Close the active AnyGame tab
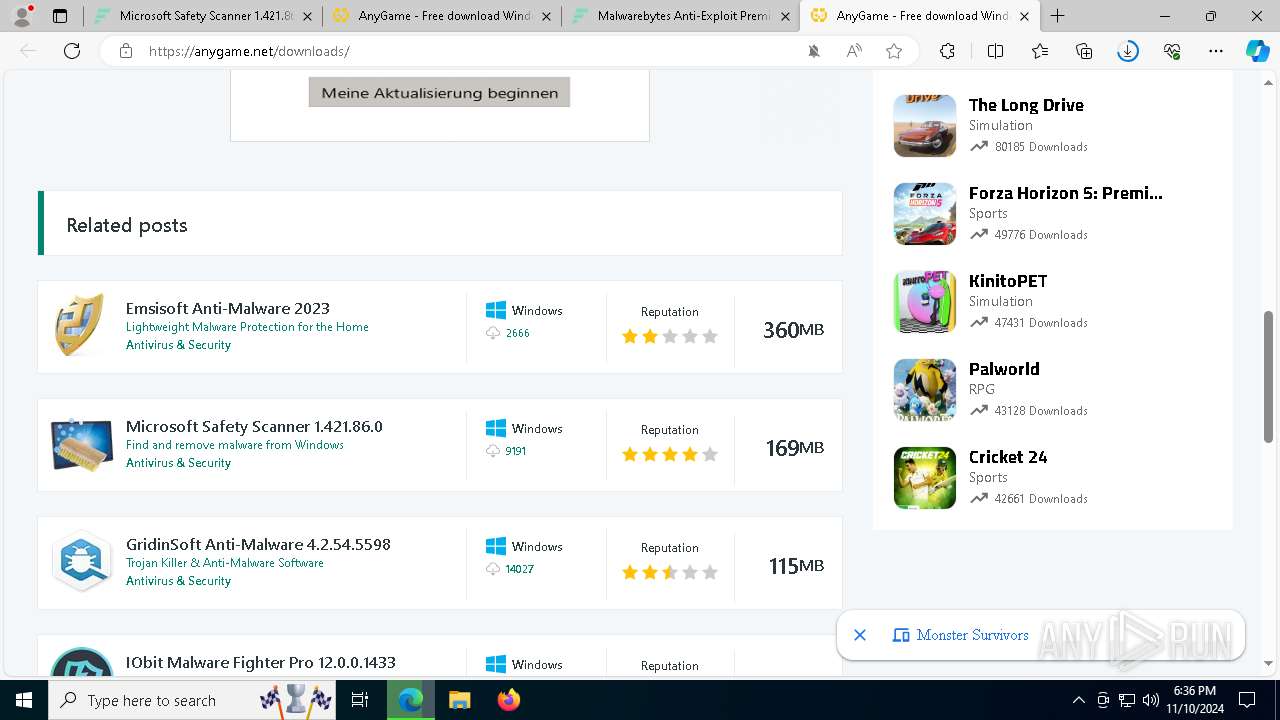This screenshot has width=1280, height=720. pos(1024,16)
